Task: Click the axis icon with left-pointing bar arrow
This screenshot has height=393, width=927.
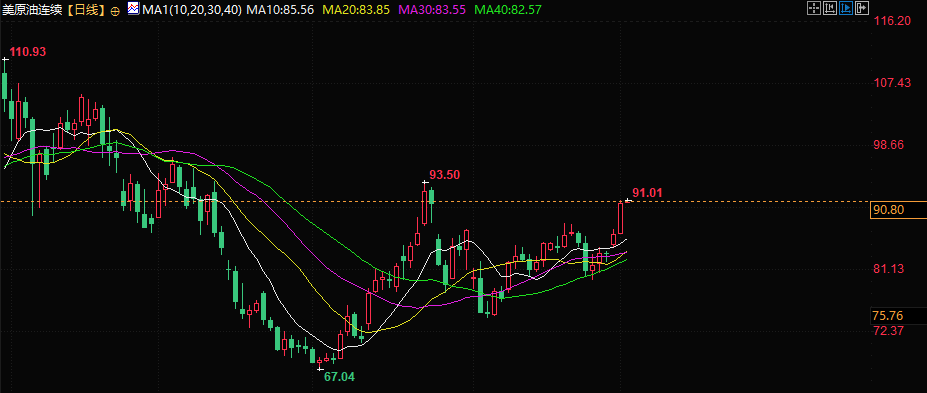Action: 829,8
